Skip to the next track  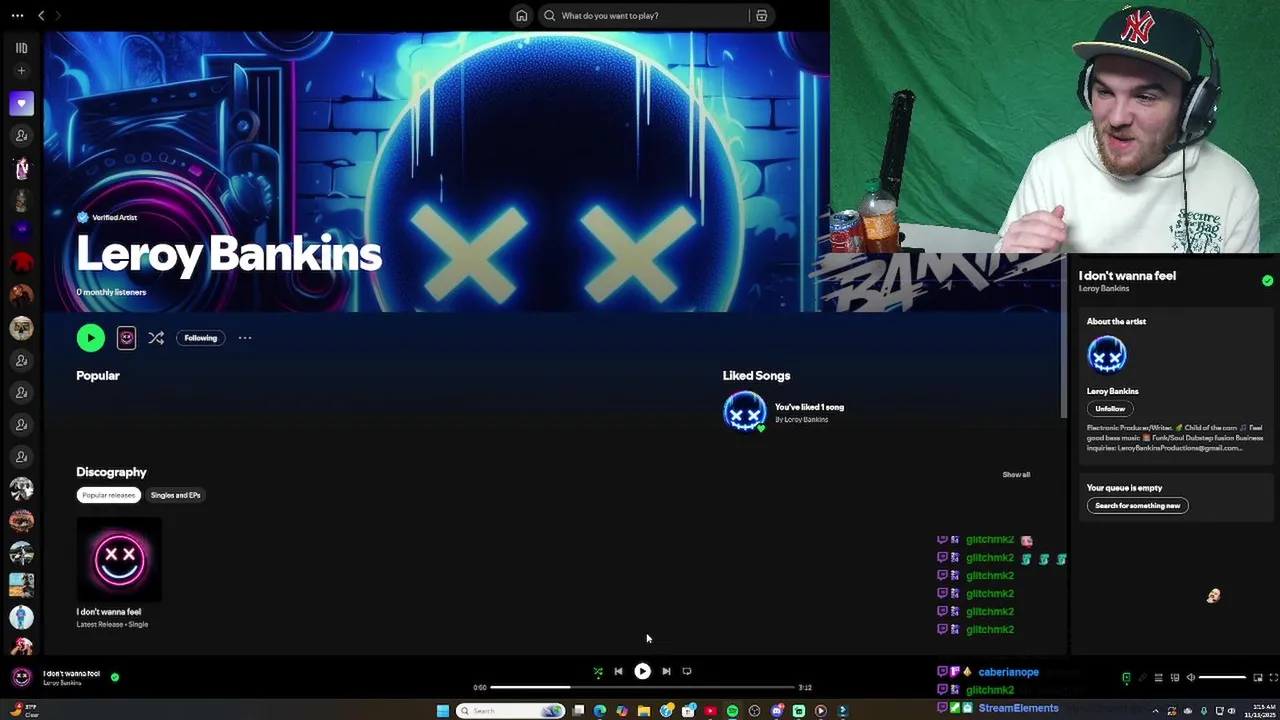666,672
